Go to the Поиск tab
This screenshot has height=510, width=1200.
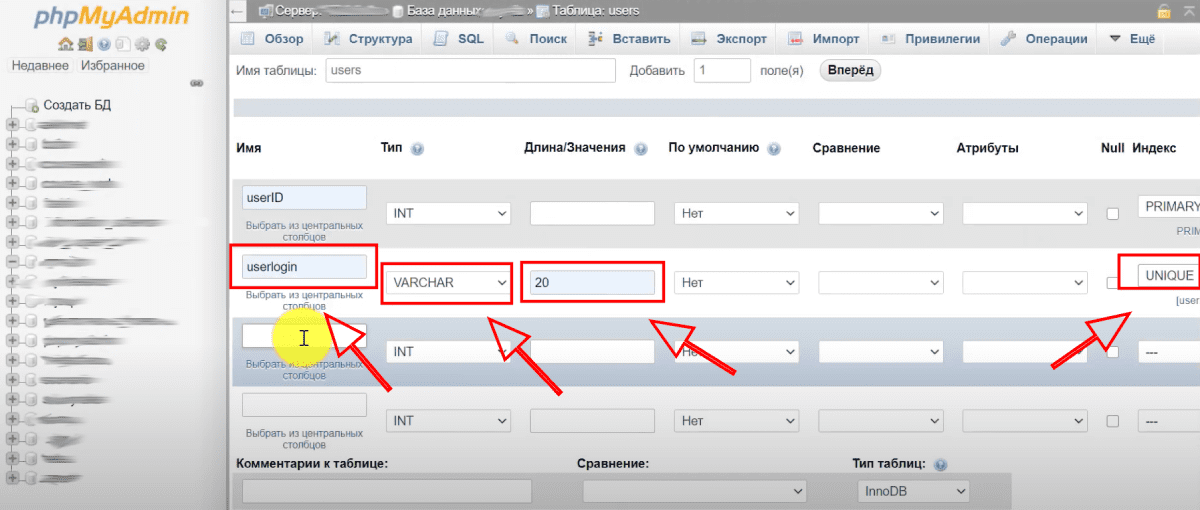coord(536,39)
